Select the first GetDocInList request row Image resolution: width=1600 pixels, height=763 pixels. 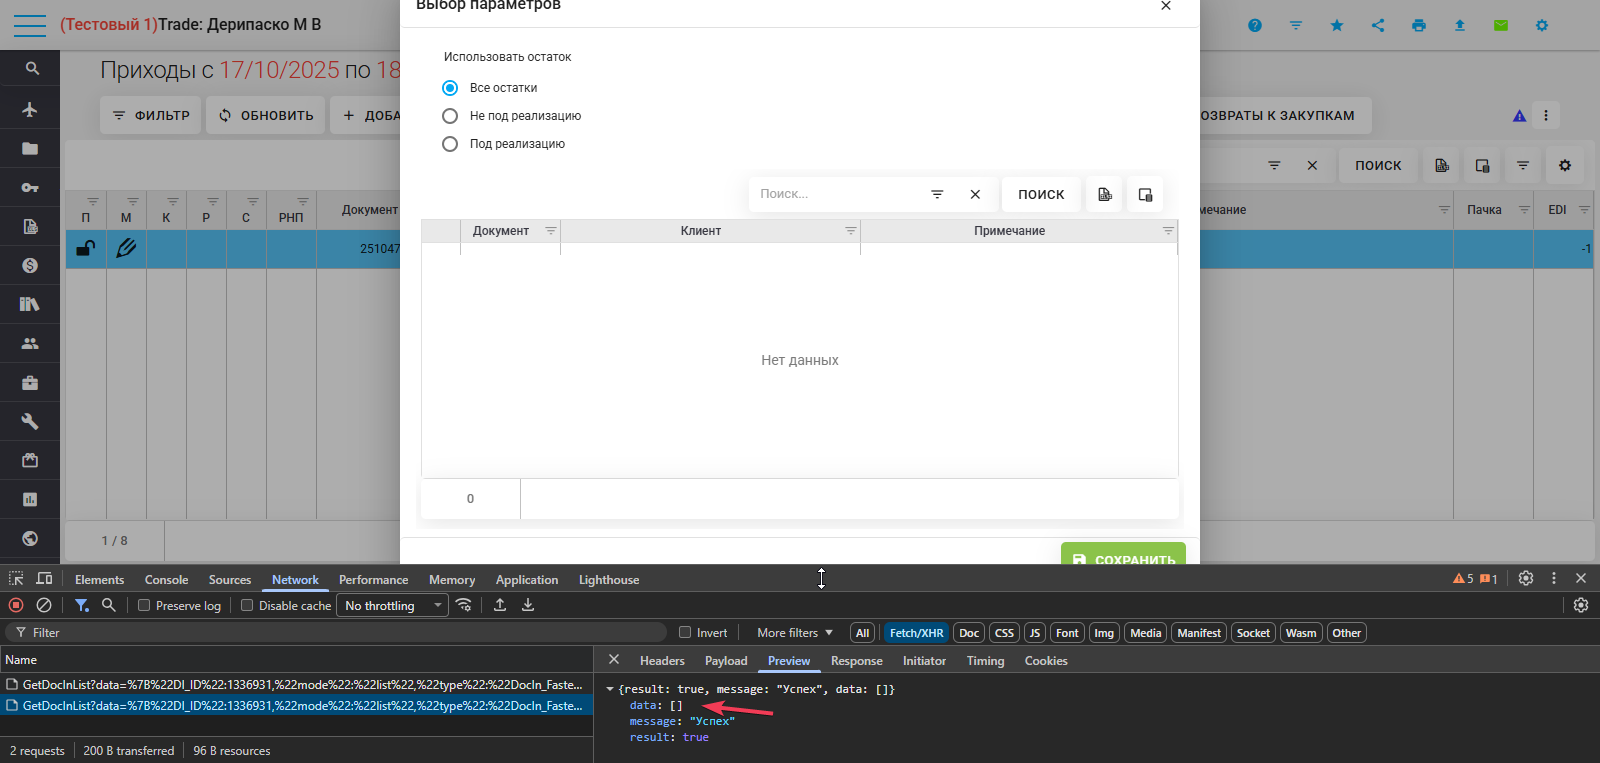[x=296, y=685]
